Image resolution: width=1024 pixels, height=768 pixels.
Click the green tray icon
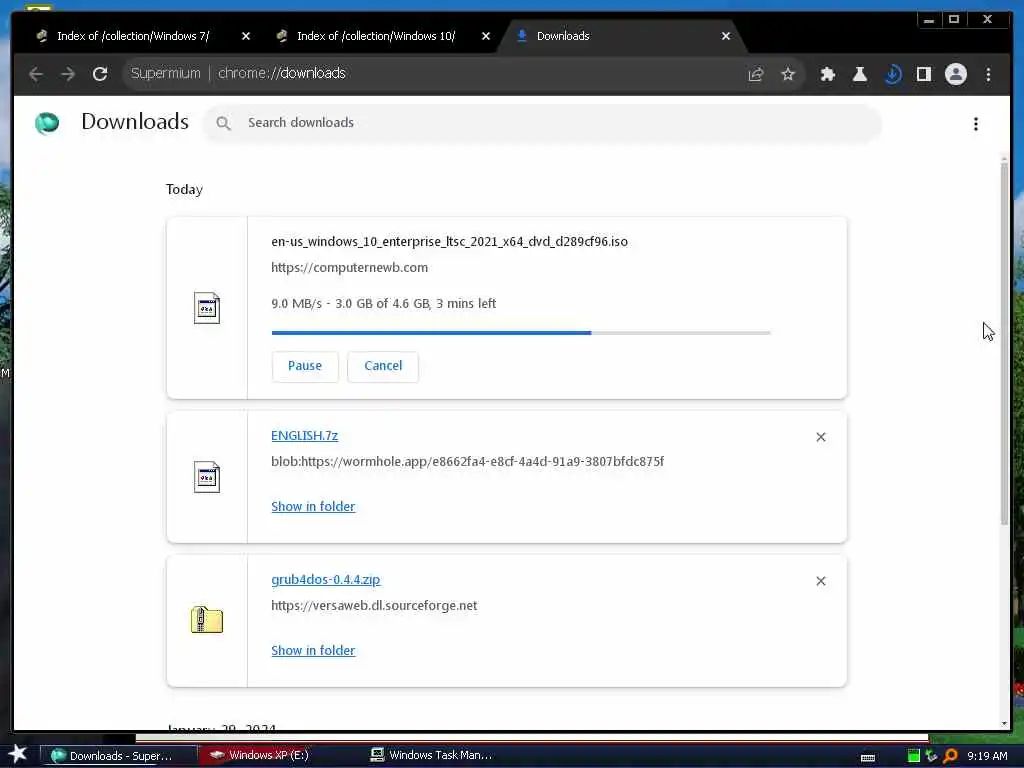914,756
